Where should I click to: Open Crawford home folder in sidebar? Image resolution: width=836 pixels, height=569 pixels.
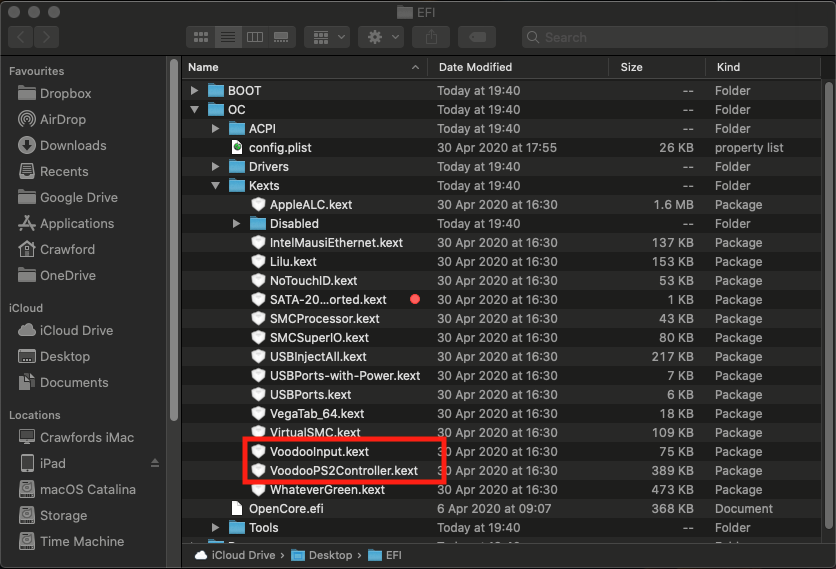(56, 250)
